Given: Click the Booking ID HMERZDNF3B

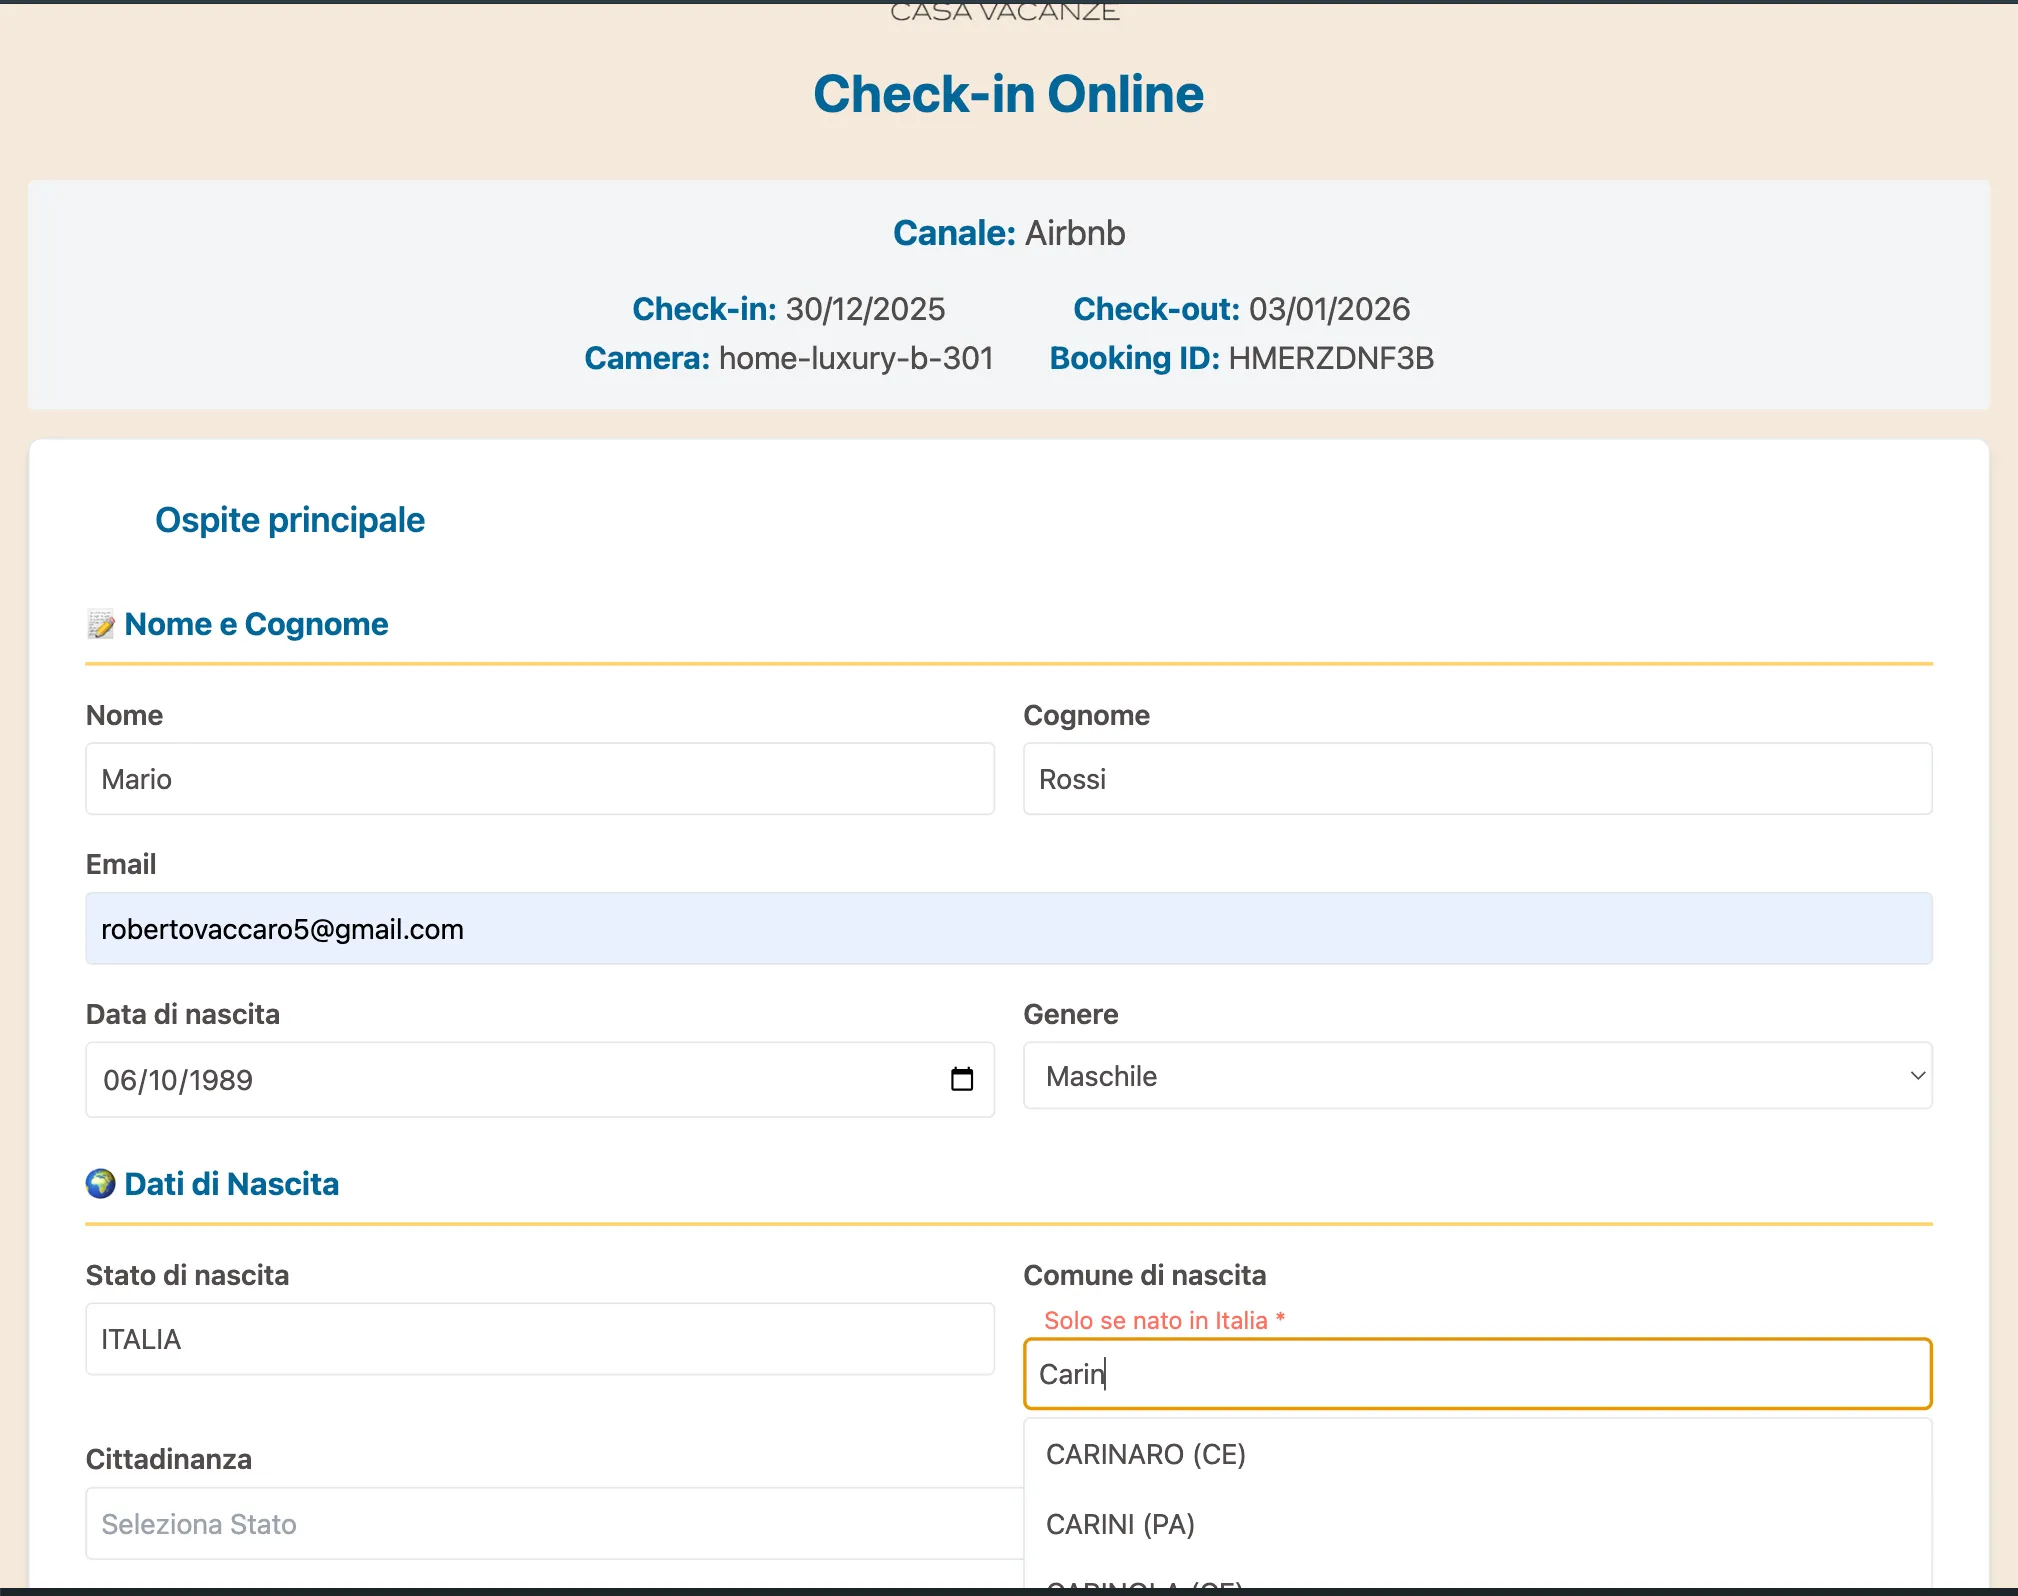Looking at the screenshot, I should 1332,357.
